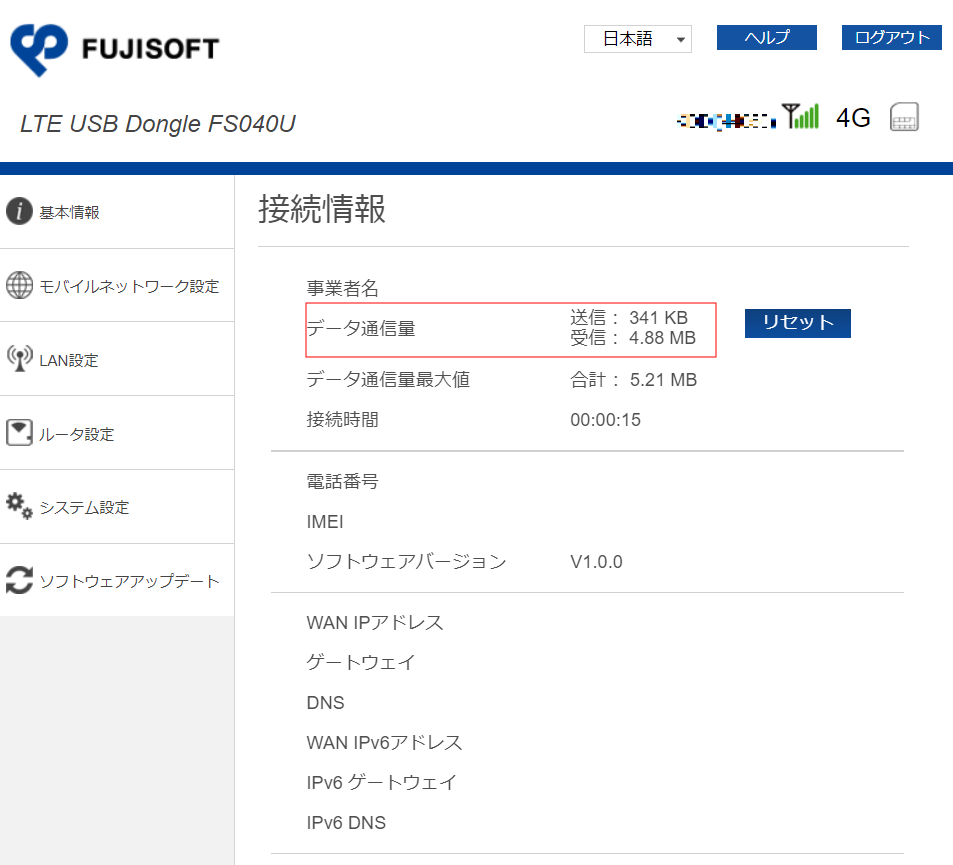Click the DNS label
This screenshot has width=953, height=865.
325,703
